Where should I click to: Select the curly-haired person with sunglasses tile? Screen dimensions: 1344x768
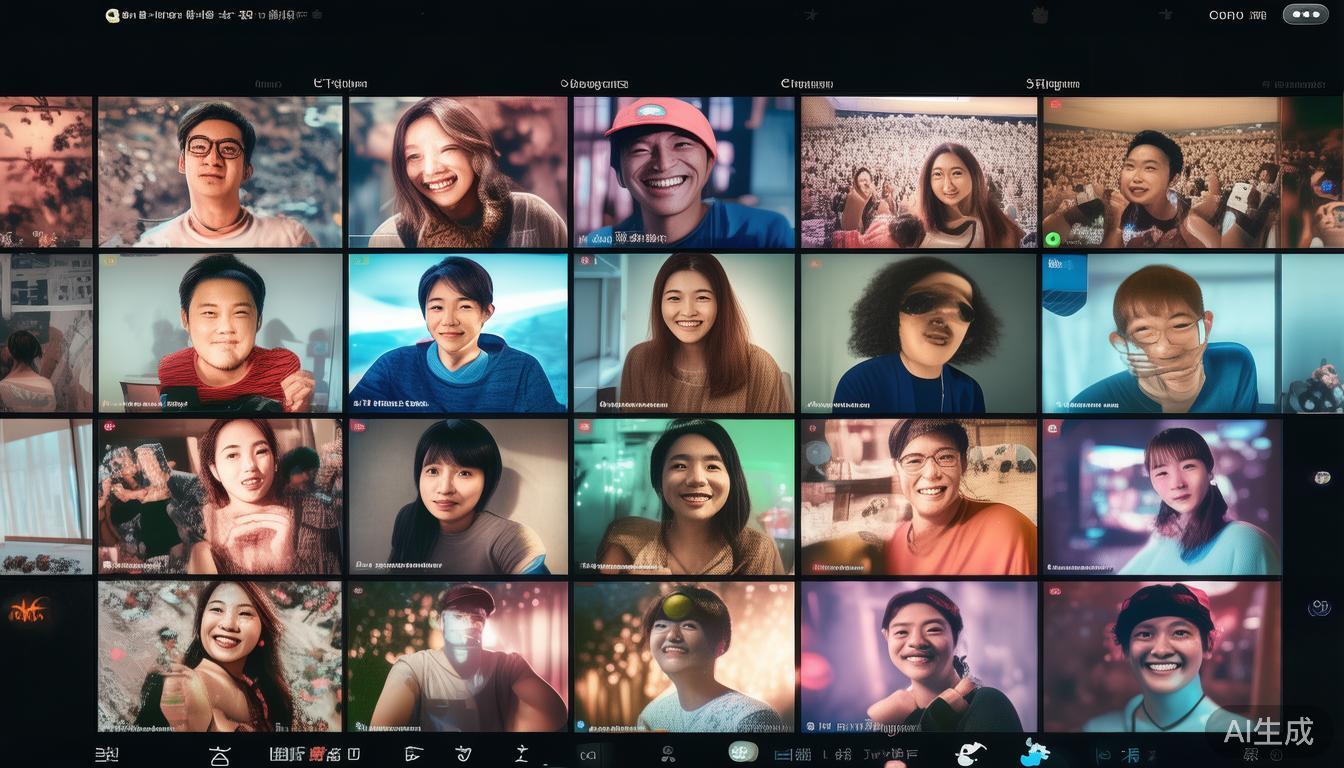[919, 333]
